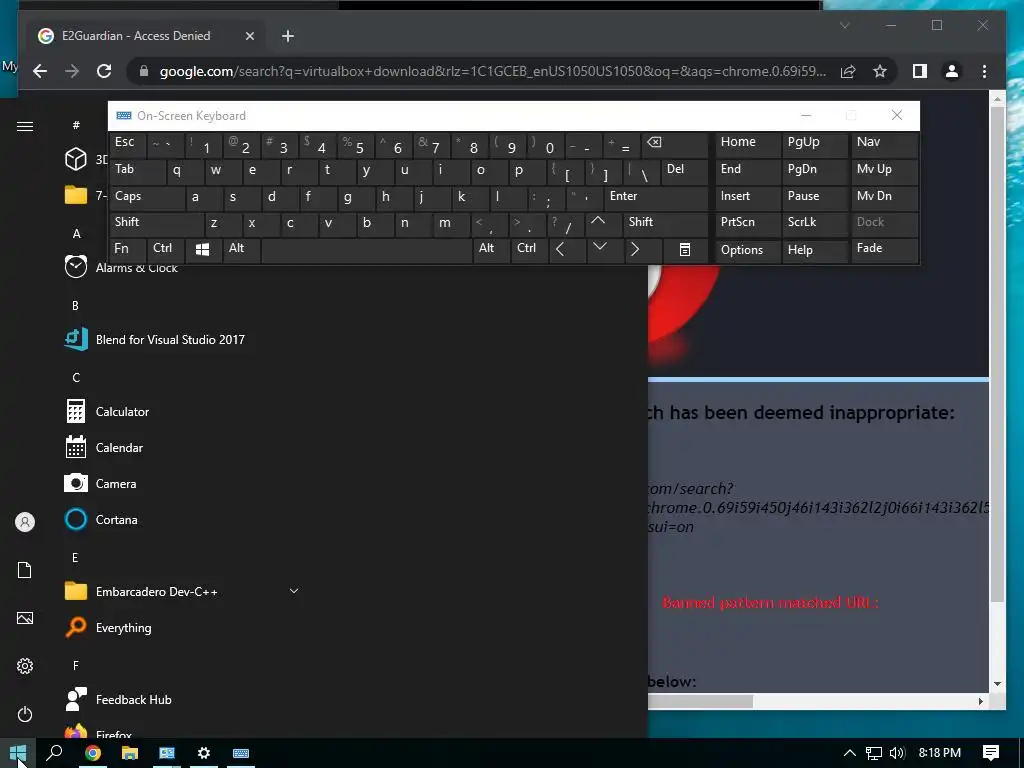Click the Esc key on On-Screen Keyboard

(127, 144)
